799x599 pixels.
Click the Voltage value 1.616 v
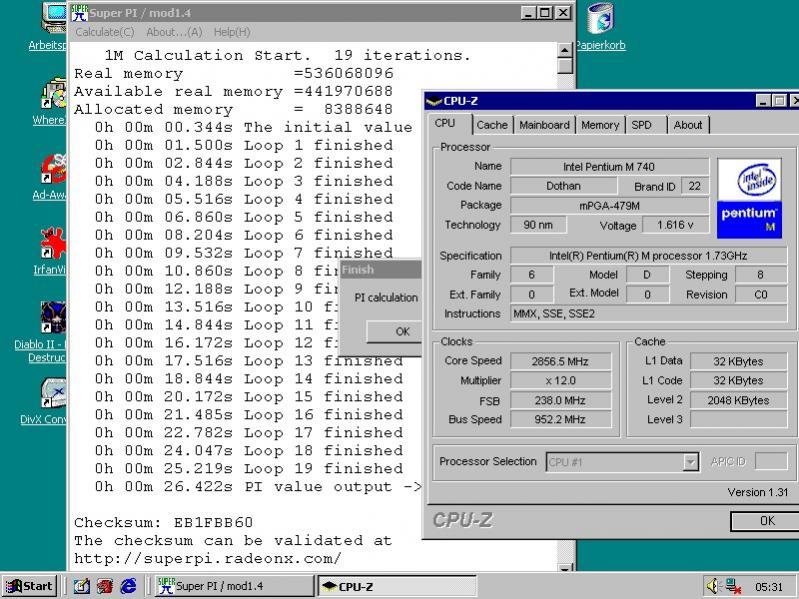pyautogui.click(x=675, y=225)
